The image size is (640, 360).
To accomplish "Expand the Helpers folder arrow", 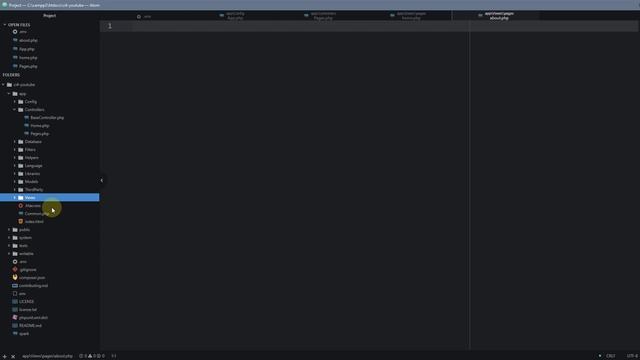I will pyautogui.click(x=15, y=158).
